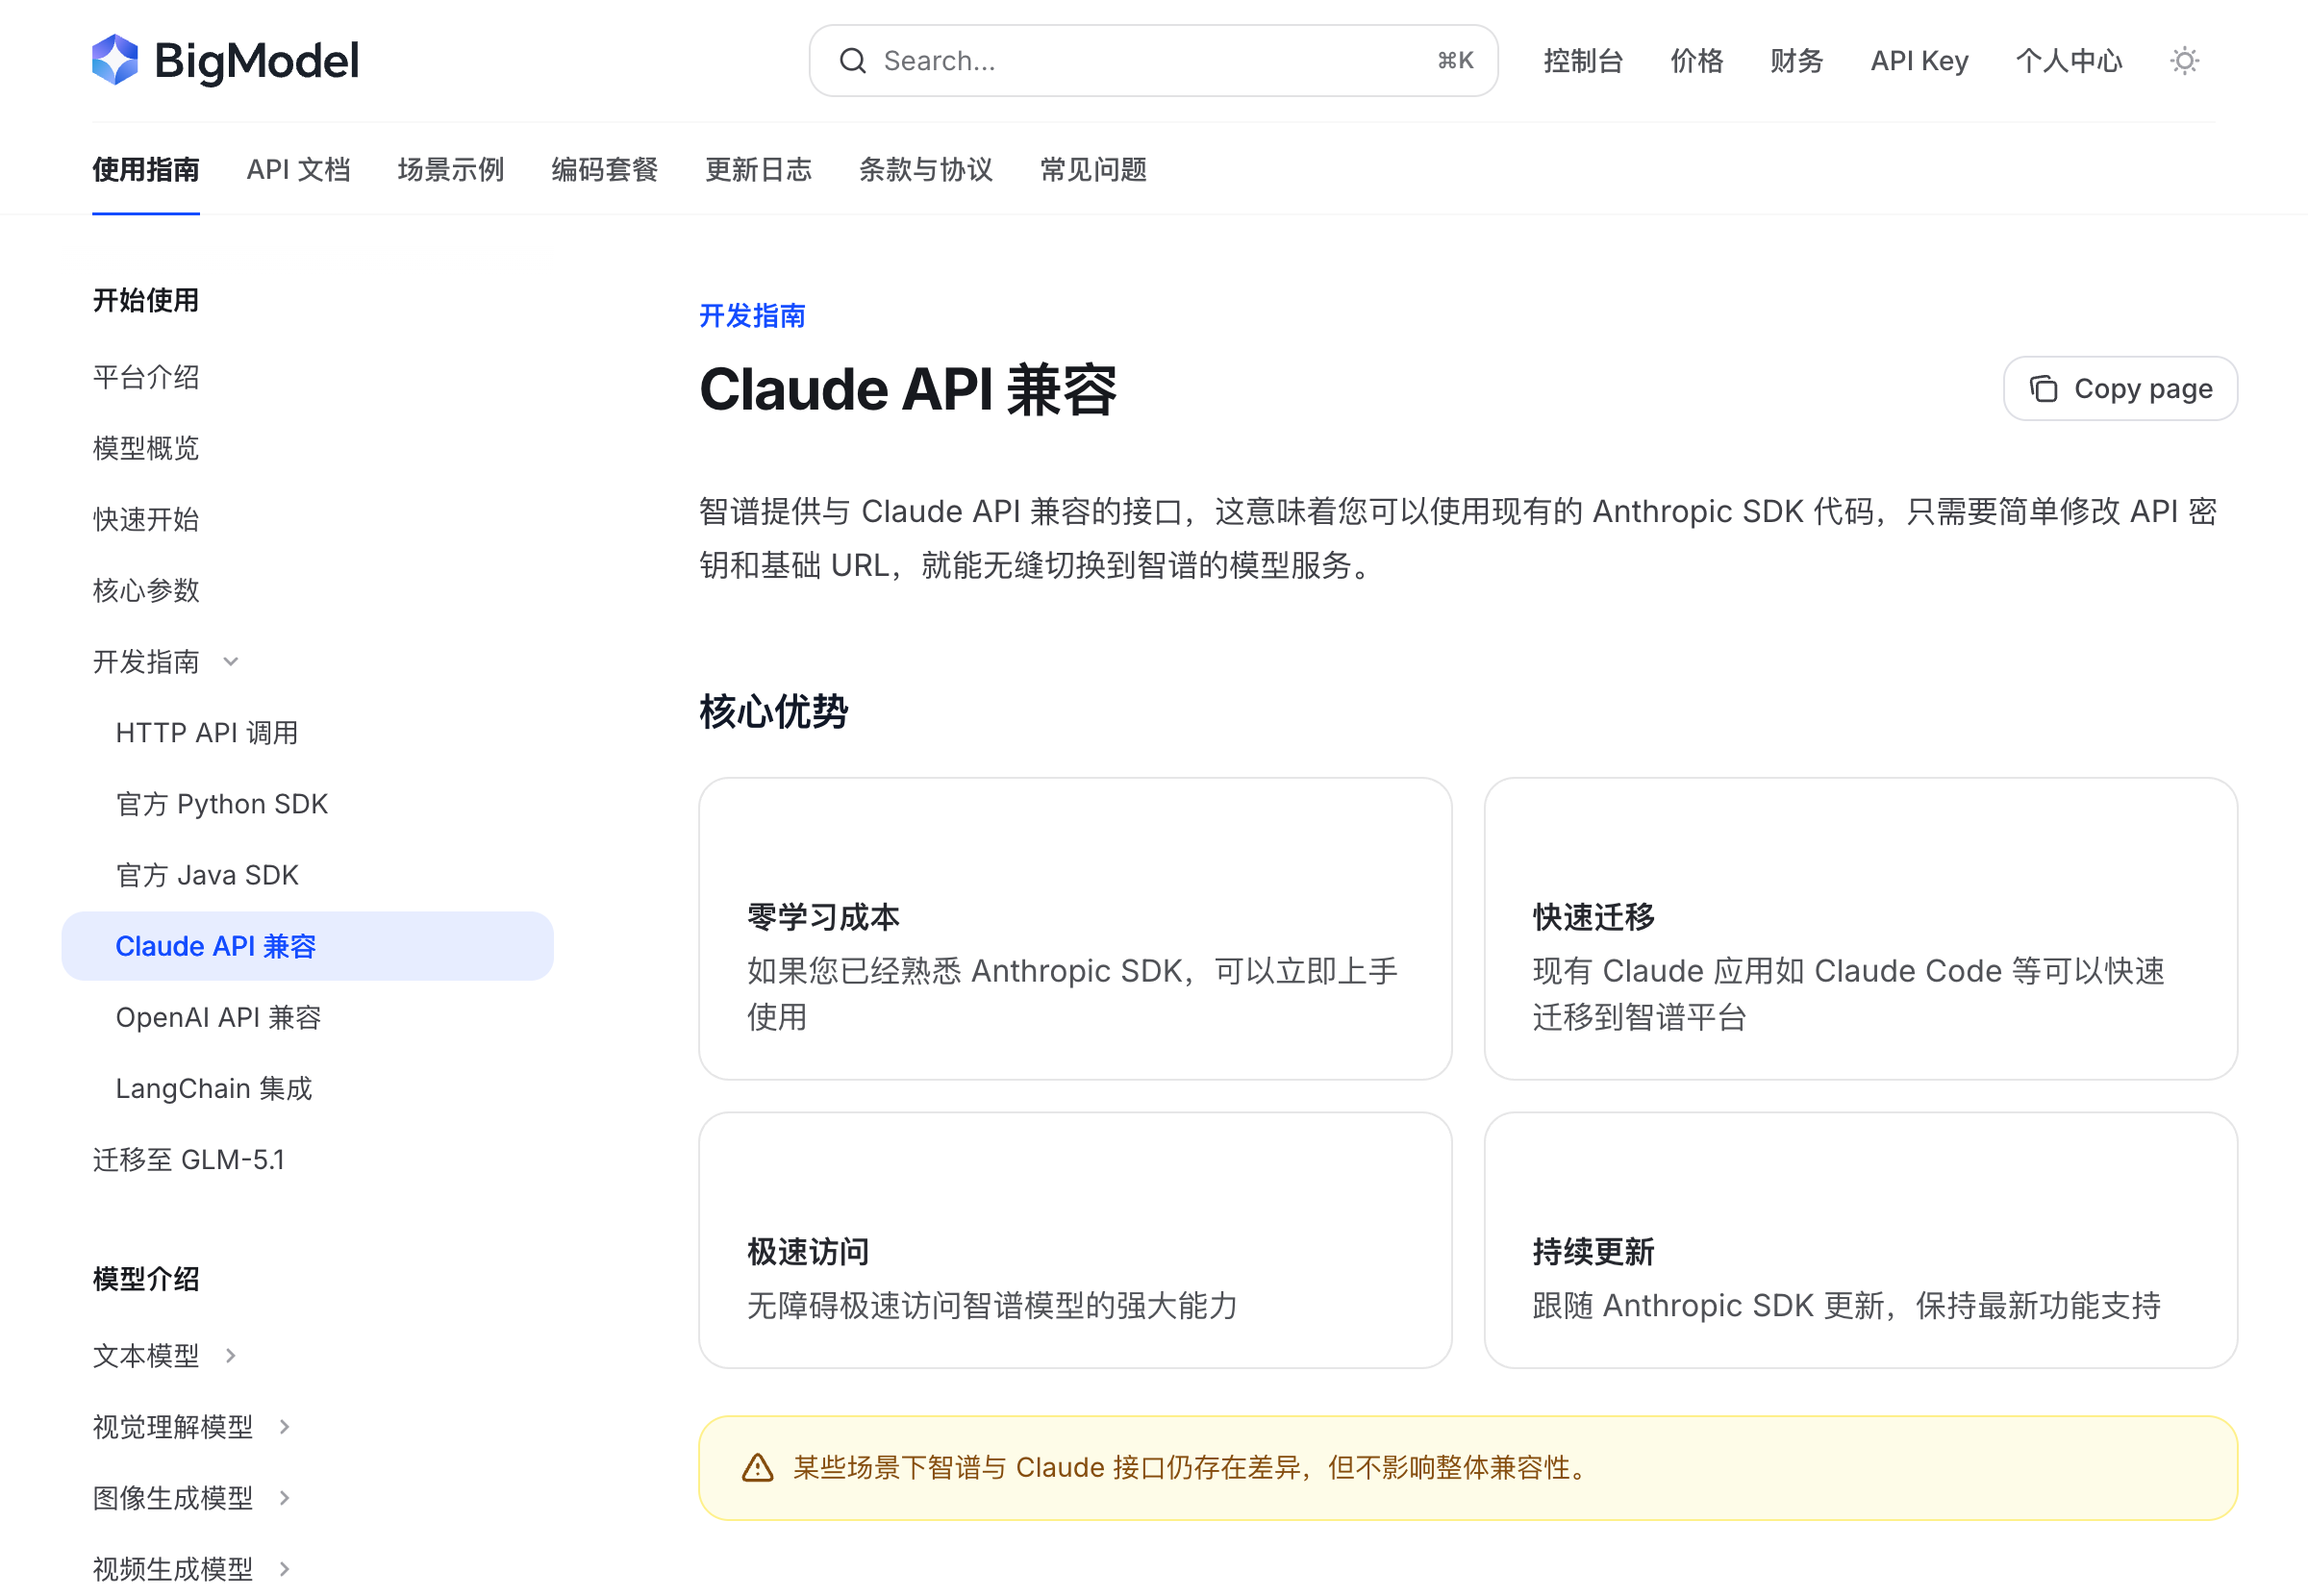Go to 快速开始 page

pyautogui.click(x=146, y=519)
